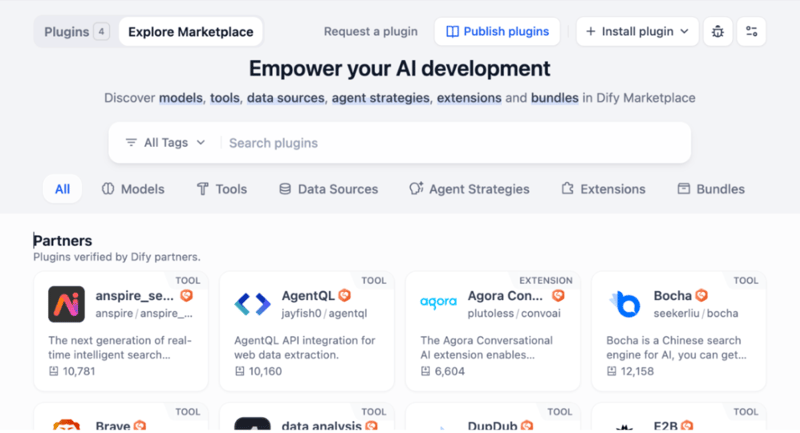Click the verified badge next to AgentQL
The image size is (800, 433).
point(345,296)
